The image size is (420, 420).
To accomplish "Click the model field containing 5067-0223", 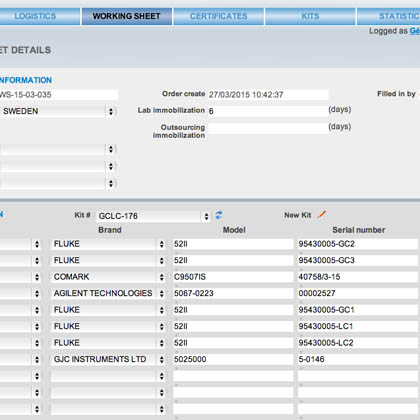I will pyautogui.click(x=233, y=293).
